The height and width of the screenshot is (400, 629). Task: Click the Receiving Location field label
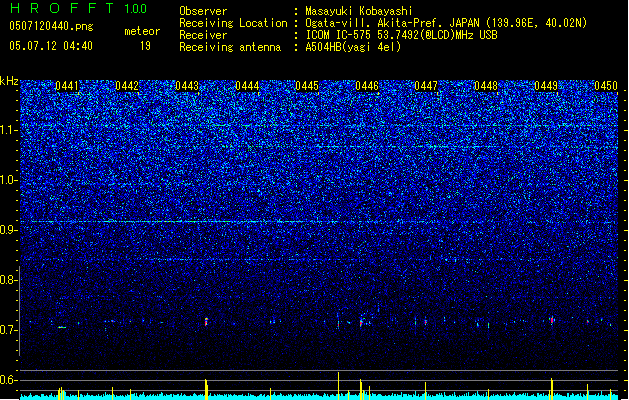coord(233,23)
